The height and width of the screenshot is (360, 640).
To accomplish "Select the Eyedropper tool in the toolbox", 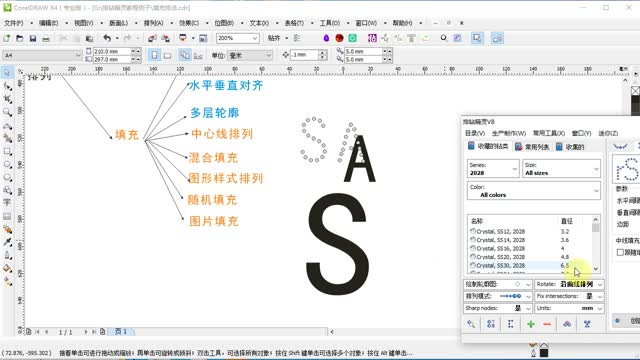I will click(x=7, y=242).
